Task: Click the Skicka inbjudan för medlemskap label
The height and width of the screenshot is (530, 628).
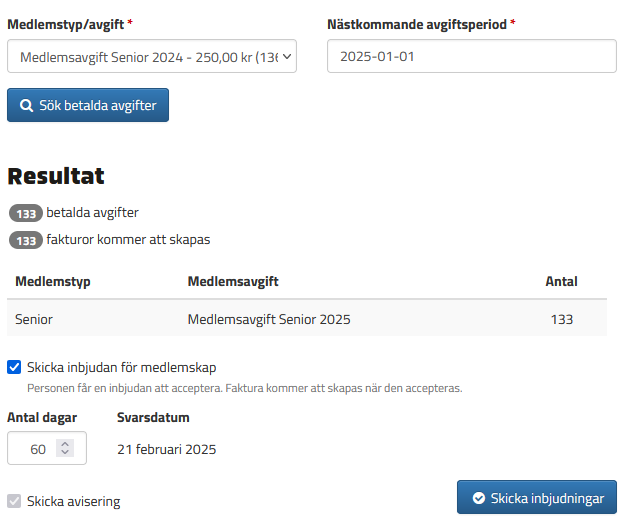Action: click(x=122, y=367)
